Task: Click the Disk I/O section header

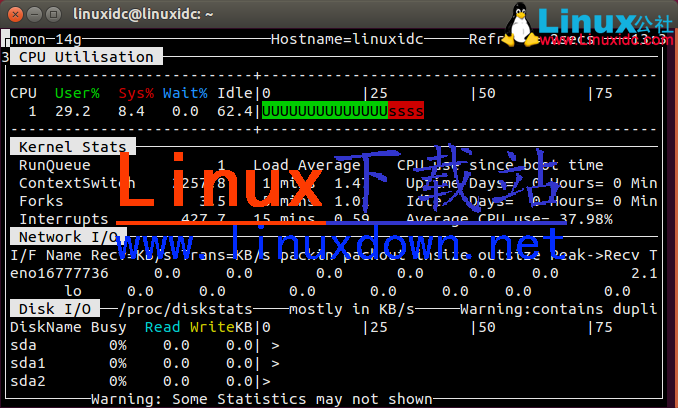Action: click(55, 309)
